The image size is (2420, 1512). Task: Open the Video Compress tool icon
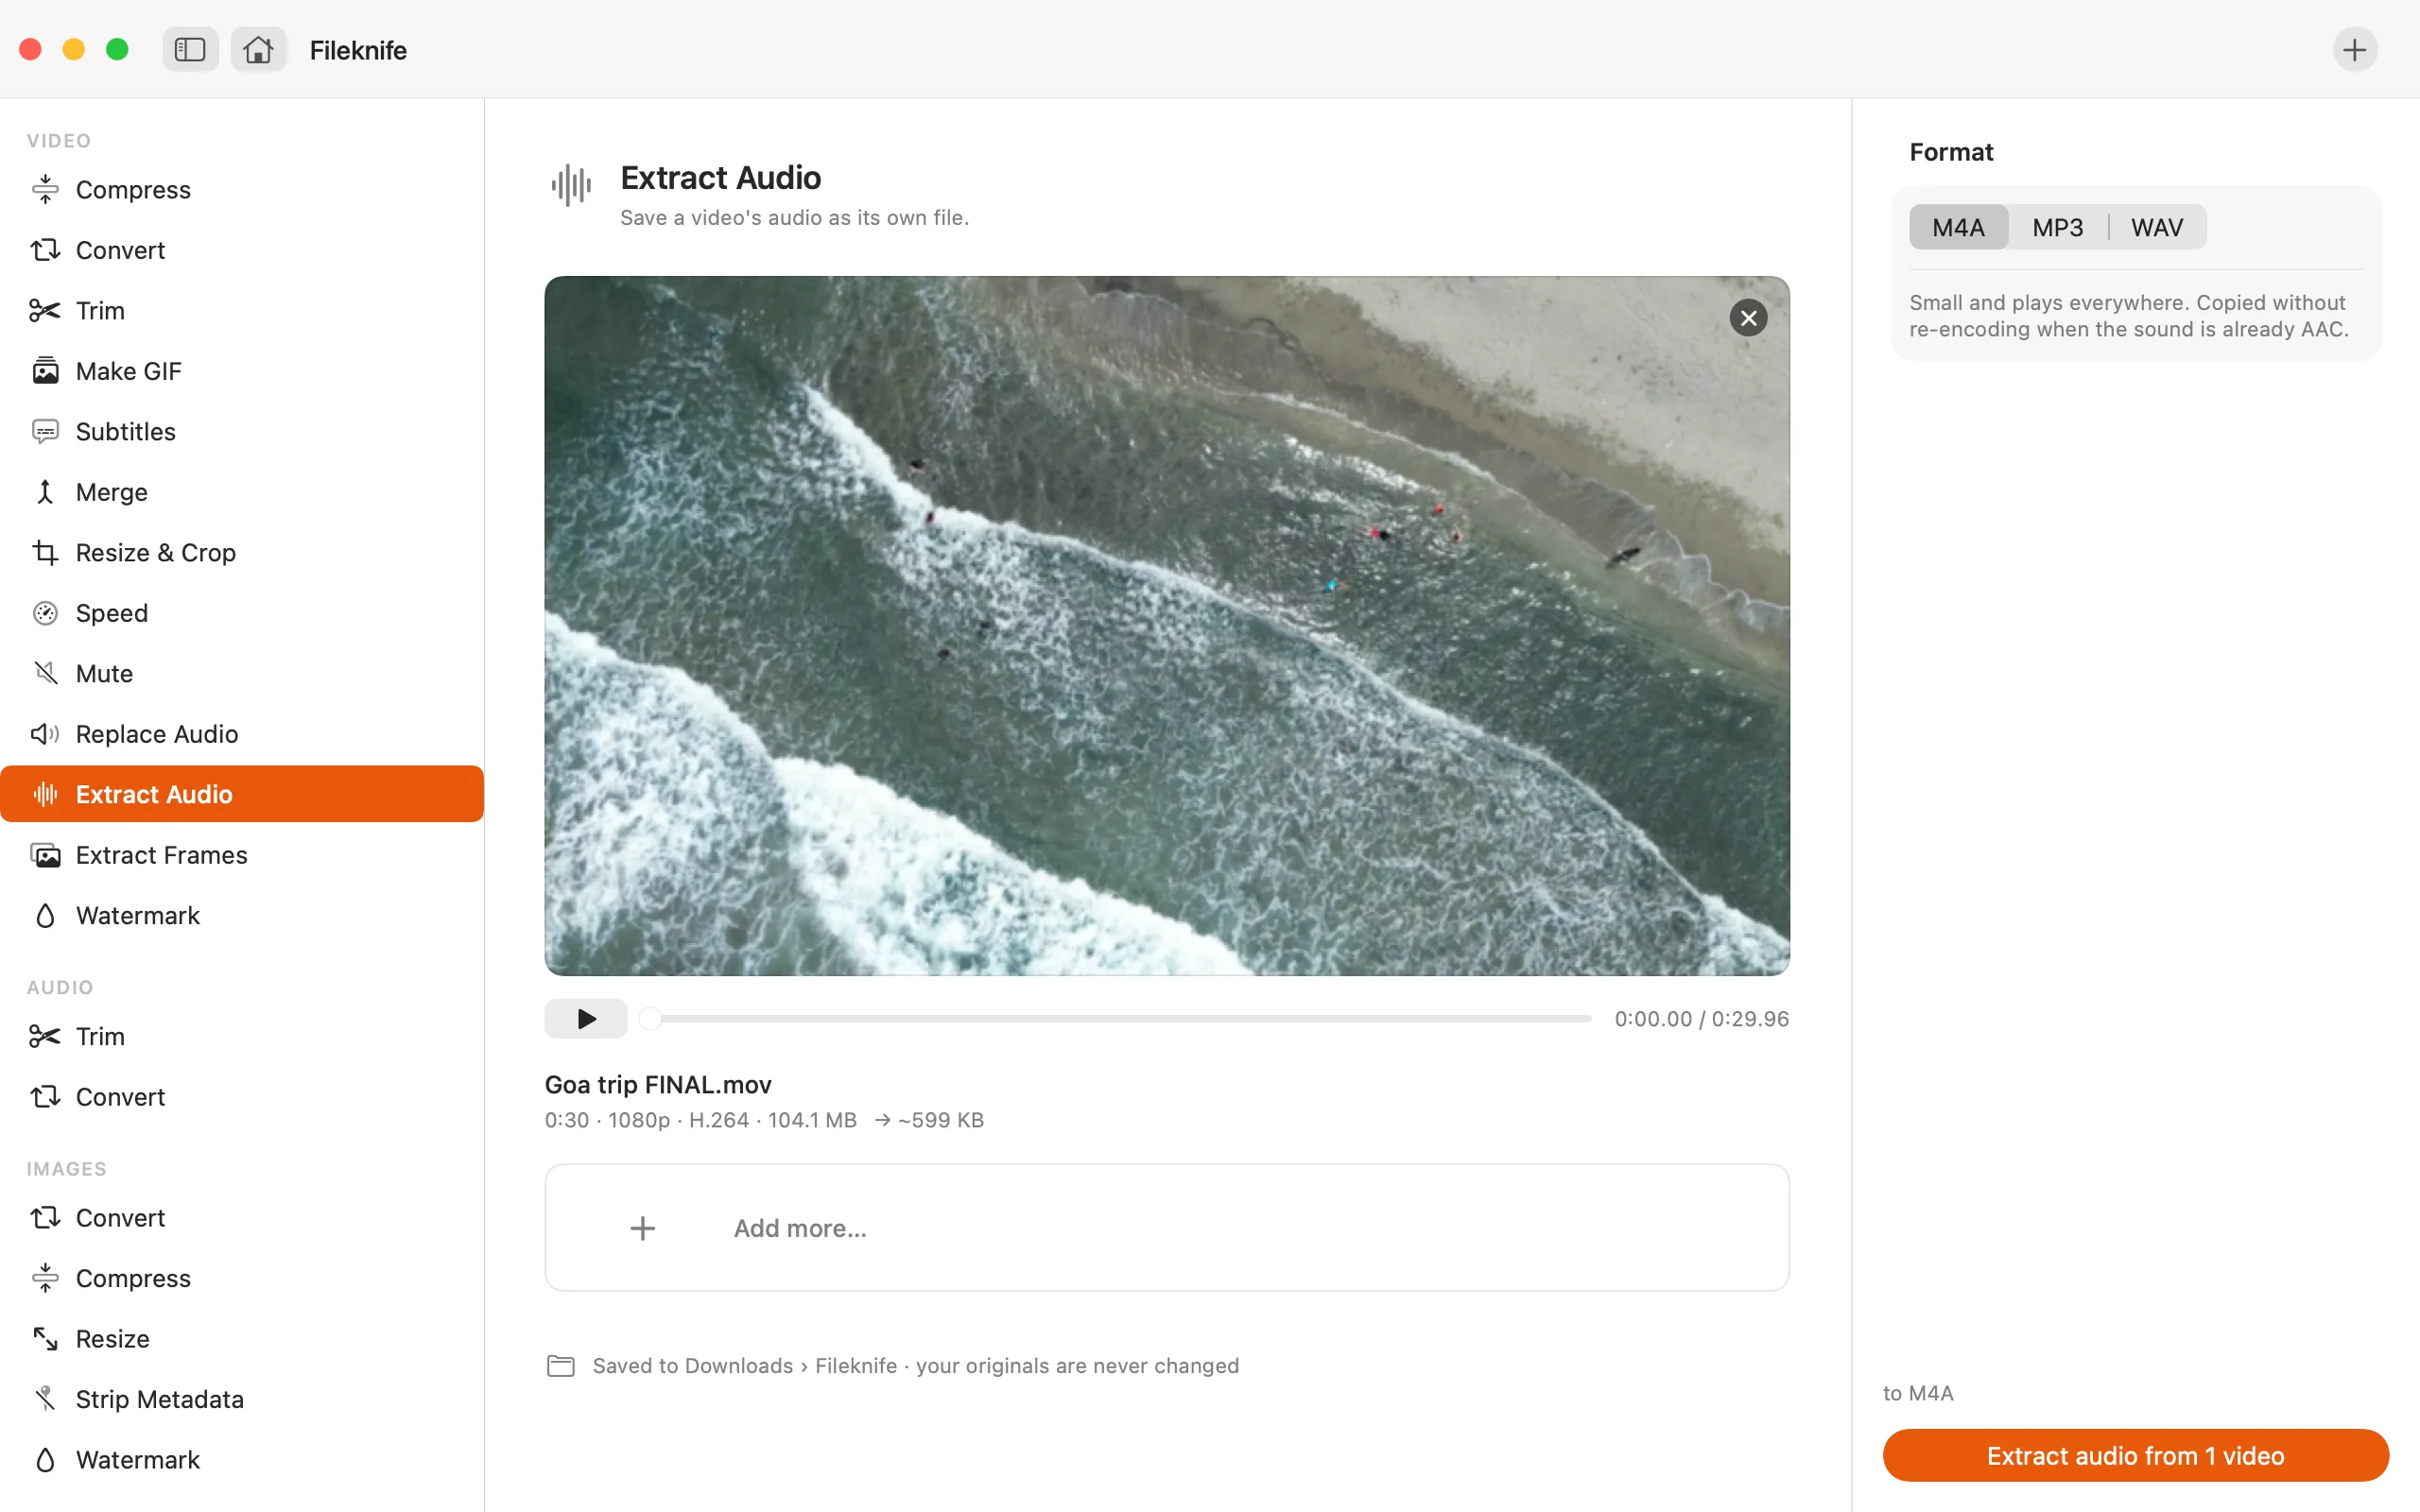pos(45,189)
